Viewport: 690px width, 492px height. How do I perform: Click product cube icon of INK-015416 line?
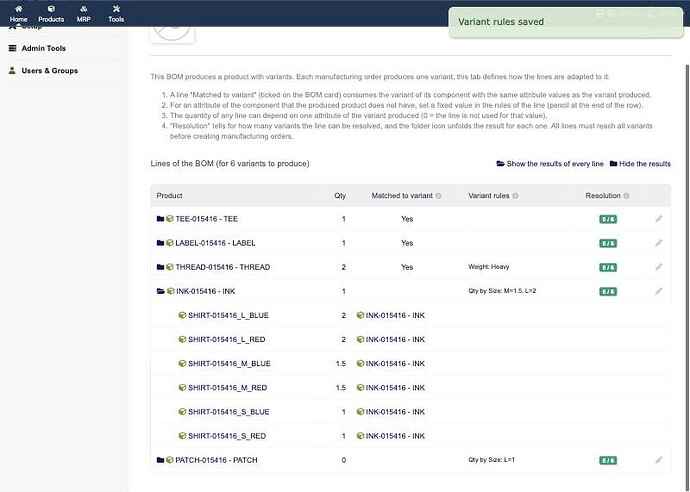171,291
